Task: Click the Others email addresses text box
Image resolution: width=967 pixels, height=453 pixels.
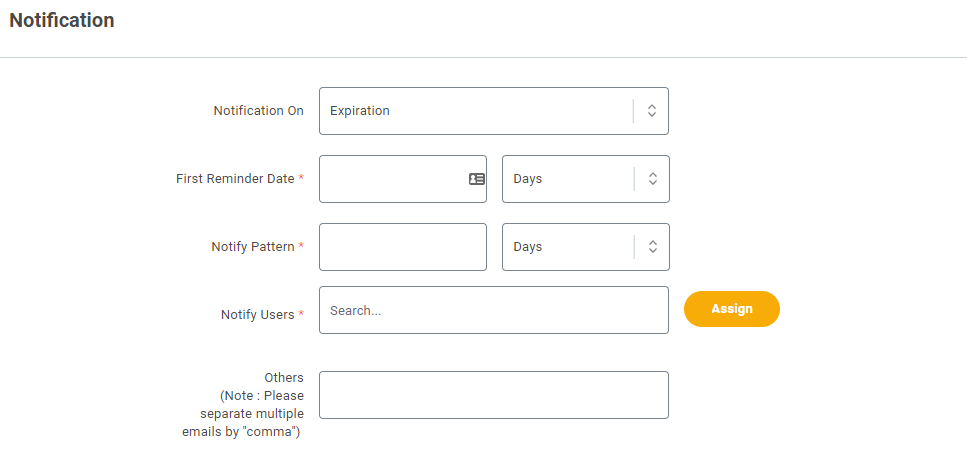Action: point(493,395)
